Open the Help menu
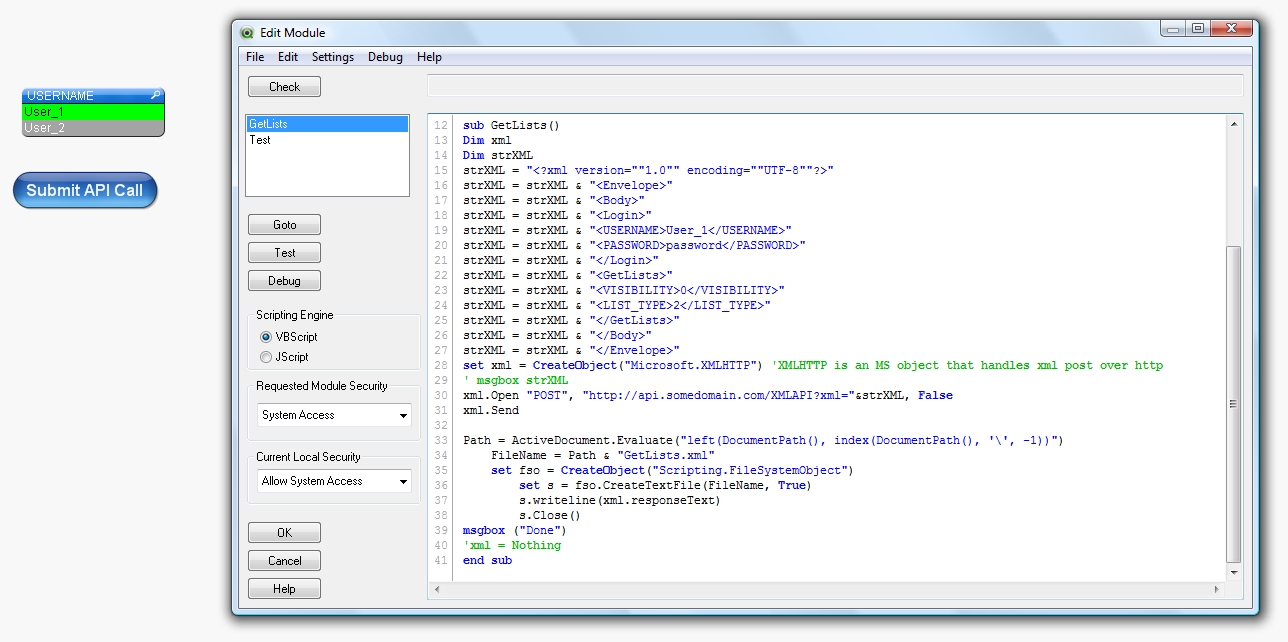The image size is (1288, 642). point(429,57)
